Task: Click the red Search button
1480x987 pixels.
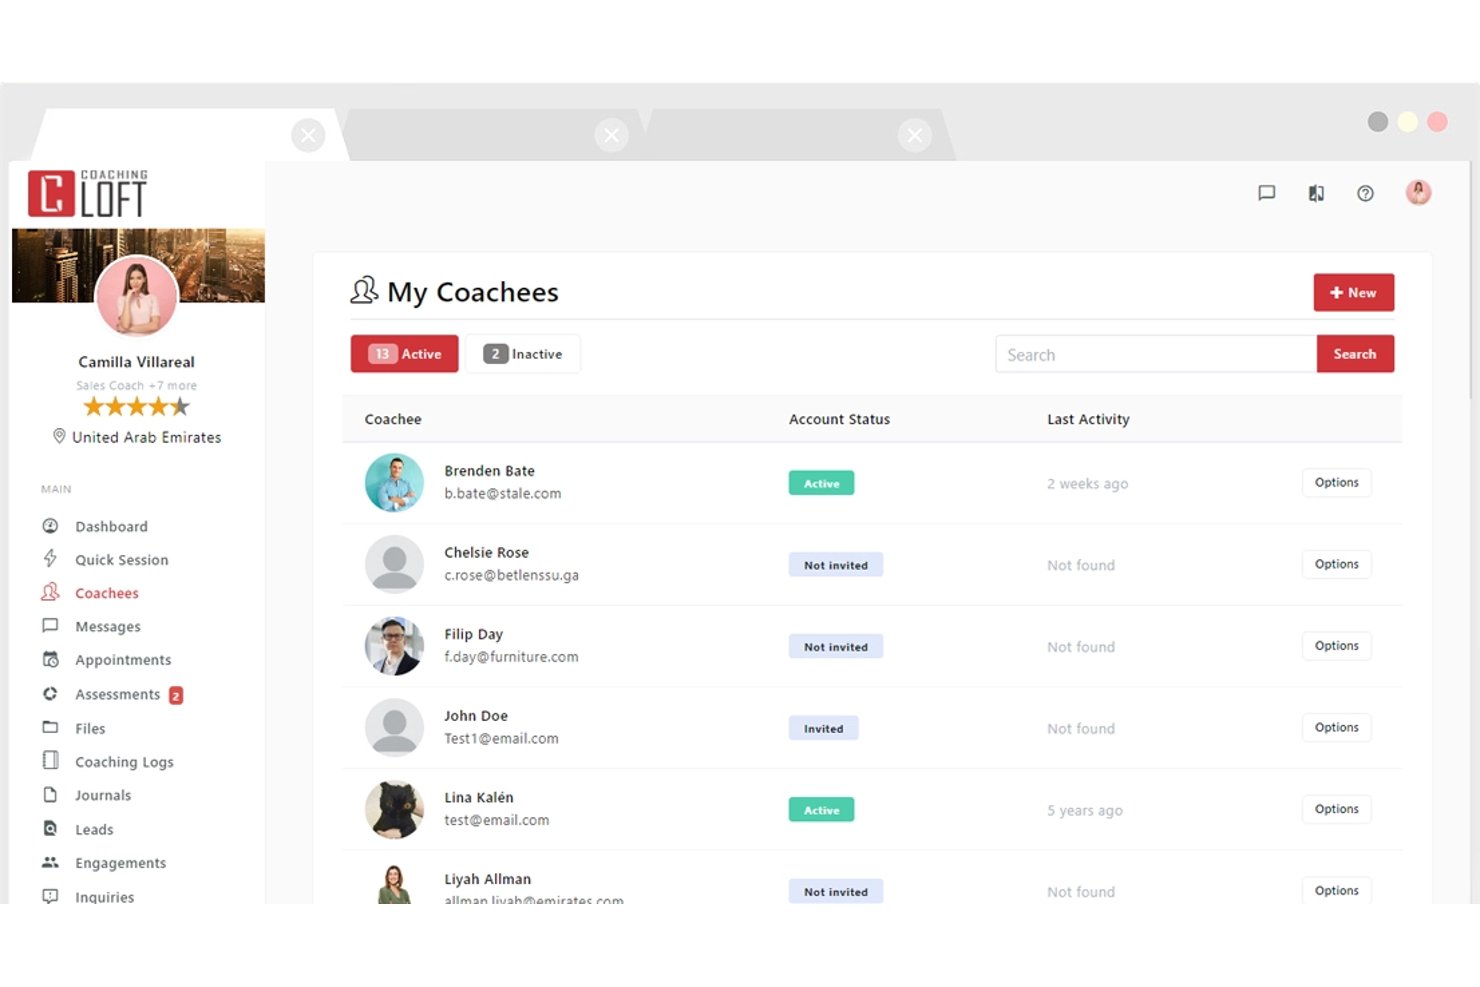Action: 1355,354
